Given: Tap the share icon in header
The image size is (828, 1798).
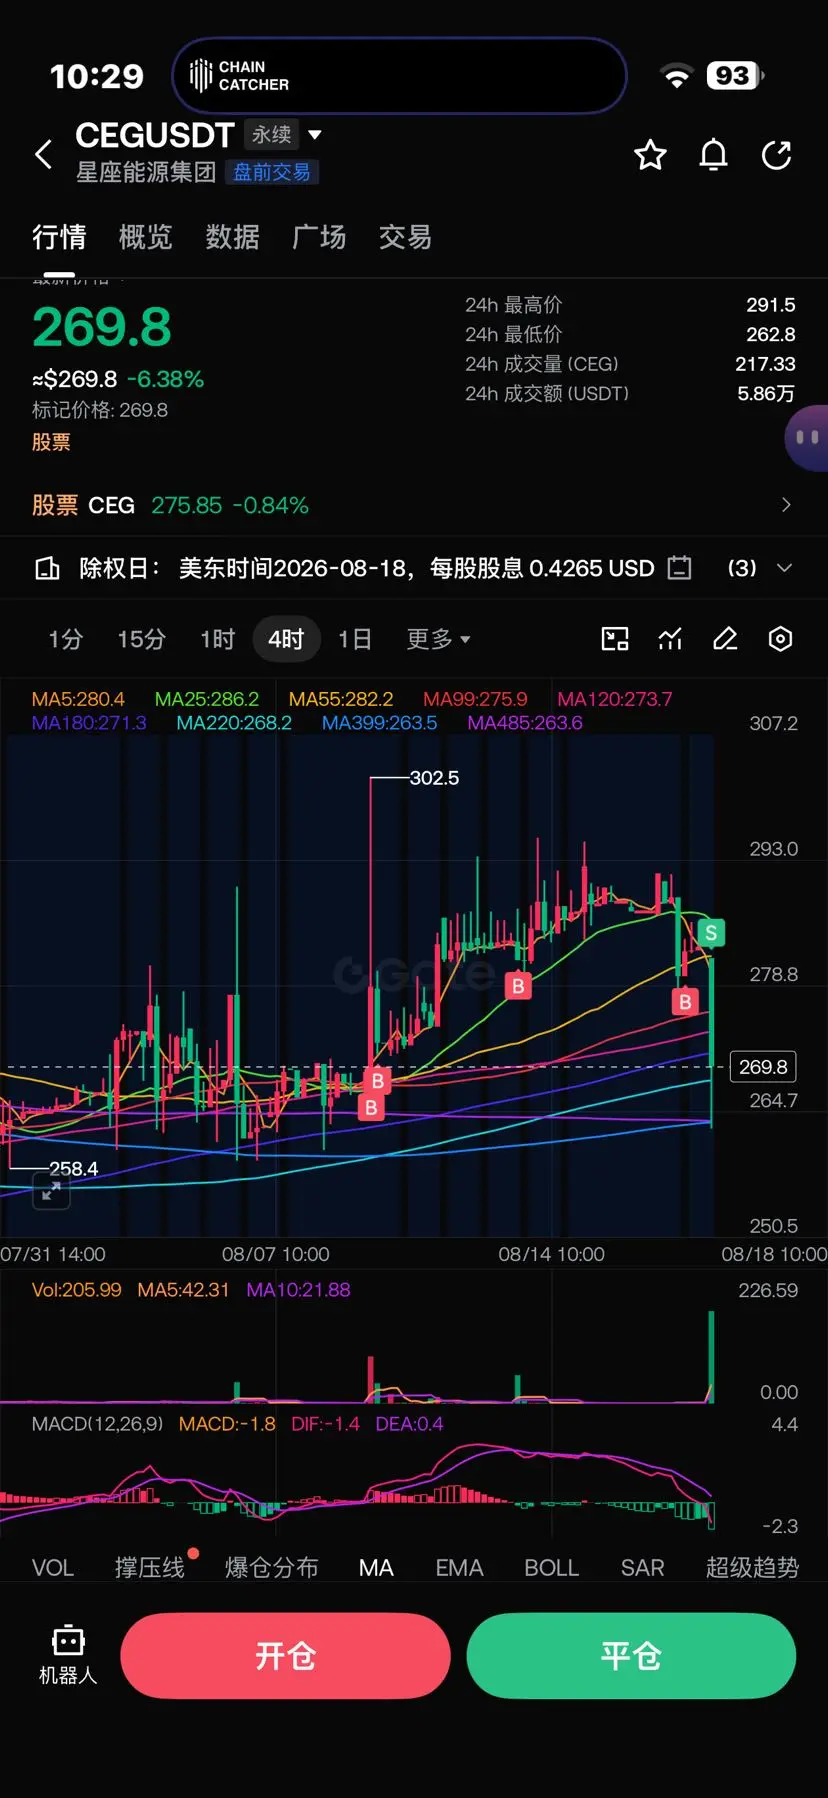Looking at the screenshot, I should (x=776, y=155).
